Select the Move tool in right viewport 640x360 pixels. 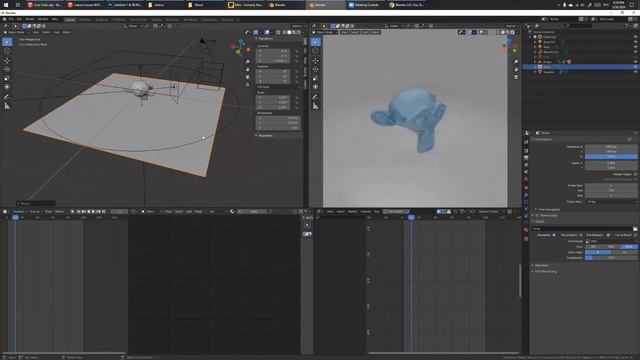(316, 60)
